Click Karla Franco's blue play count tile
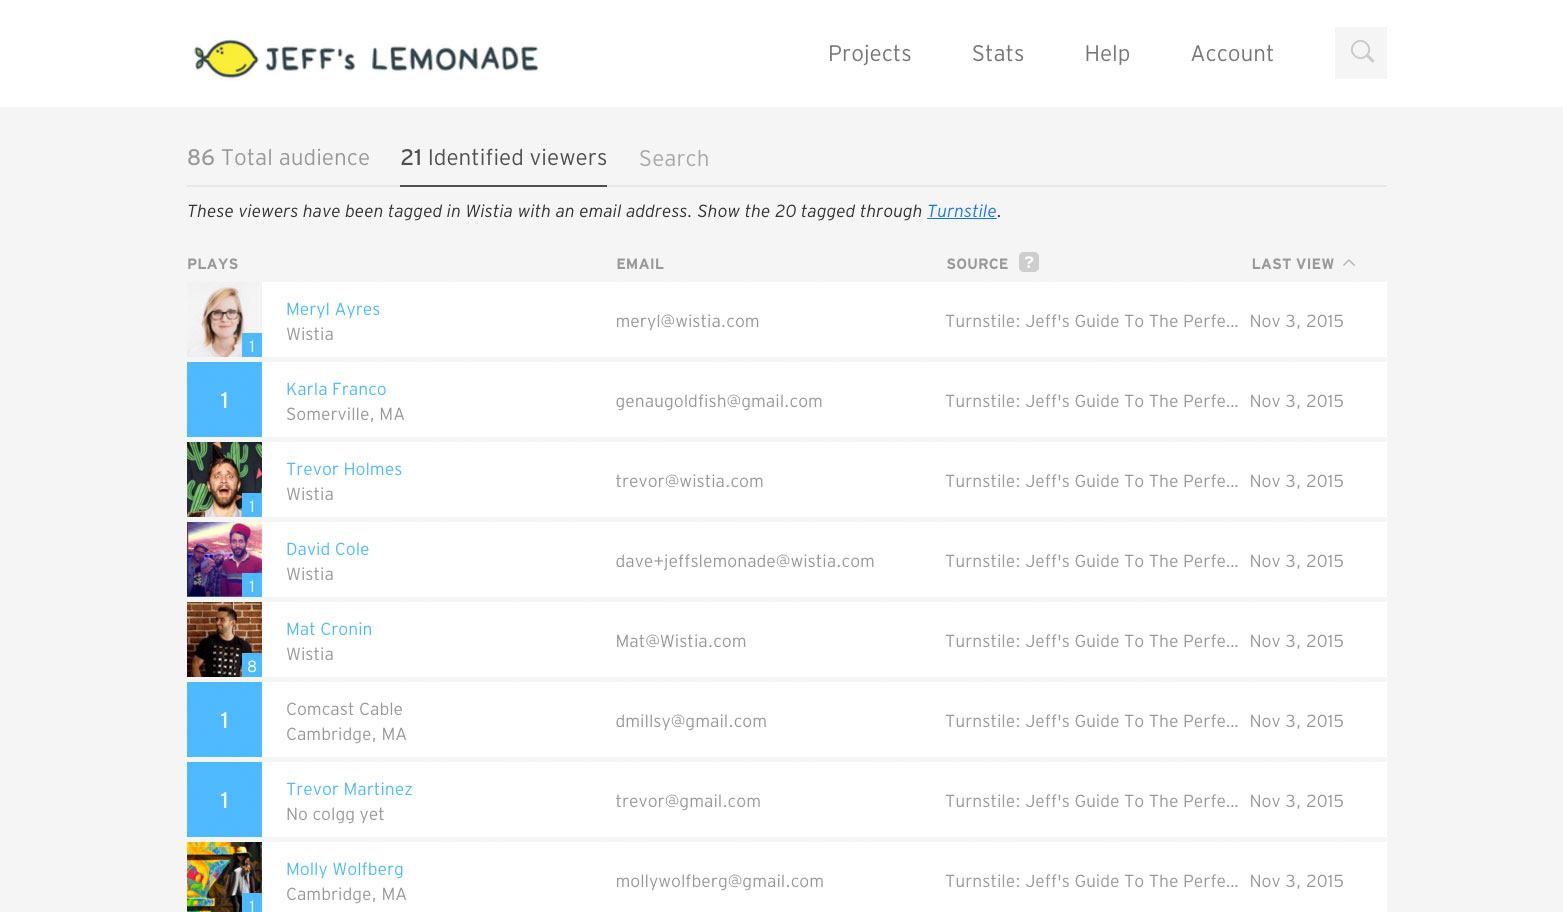Image resolution: width=1563 pixels, height=912 pixels. pos(224,400)
